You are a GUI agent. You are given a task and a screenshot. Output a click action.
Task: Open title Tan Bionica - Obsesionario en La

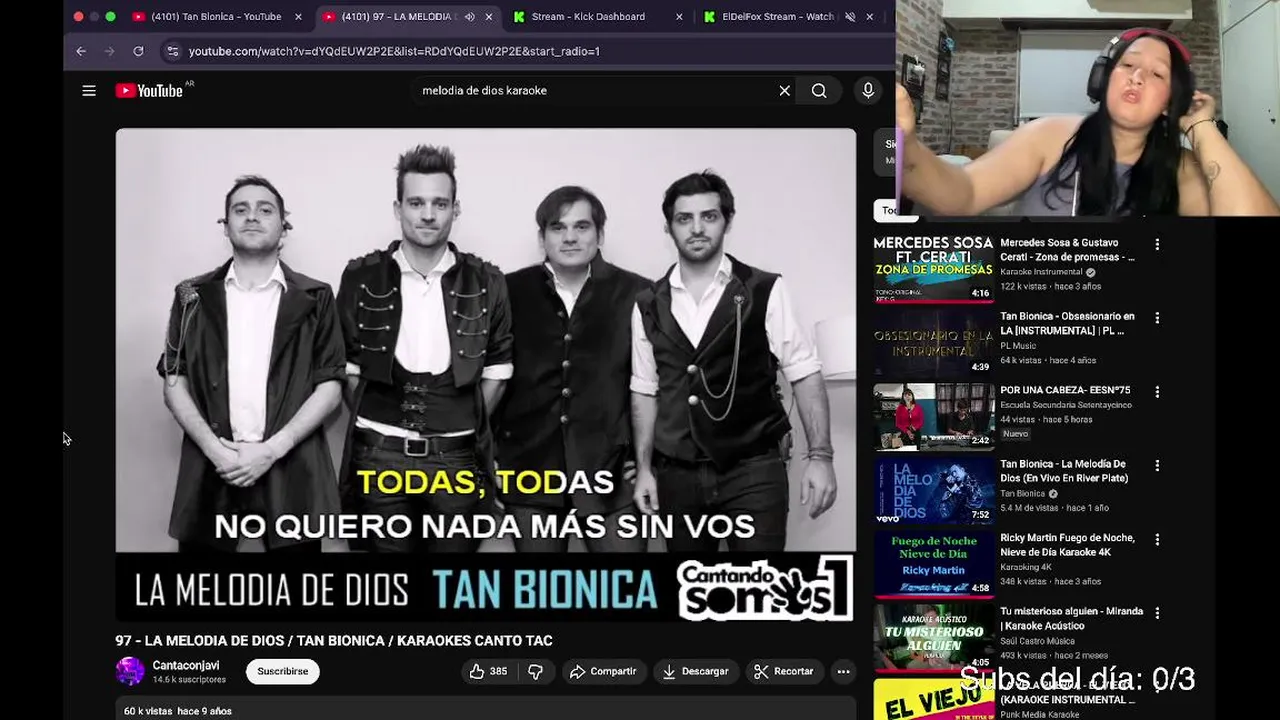(x=1068, y=324)
